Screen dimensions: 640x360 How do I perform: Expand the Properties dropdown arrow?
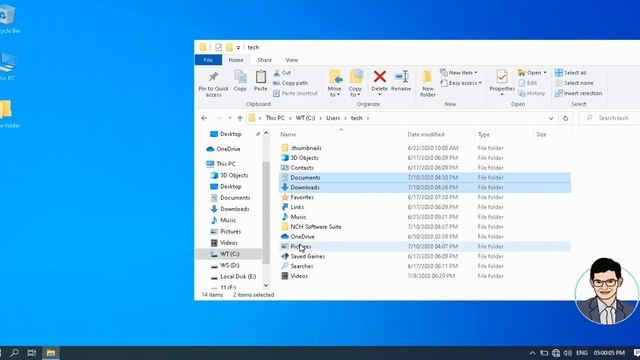pos(502,95)
